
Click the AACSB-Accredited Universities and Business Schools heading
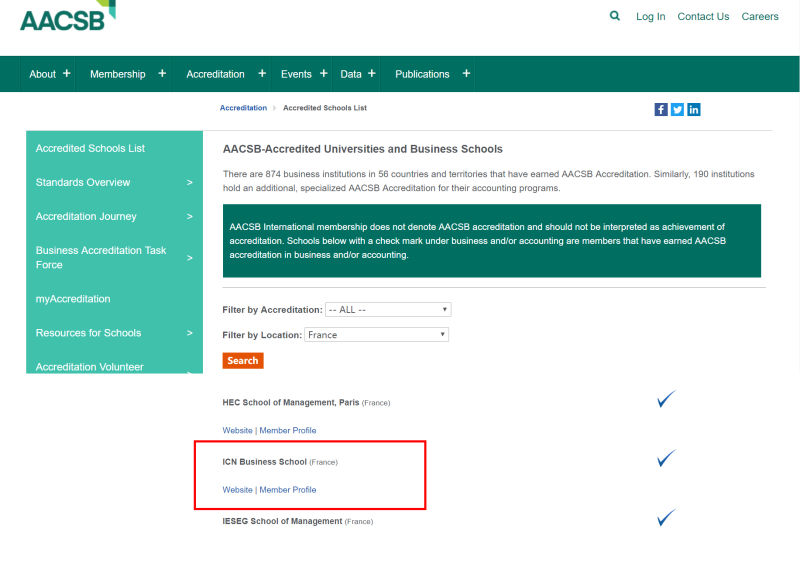[363, 149]
